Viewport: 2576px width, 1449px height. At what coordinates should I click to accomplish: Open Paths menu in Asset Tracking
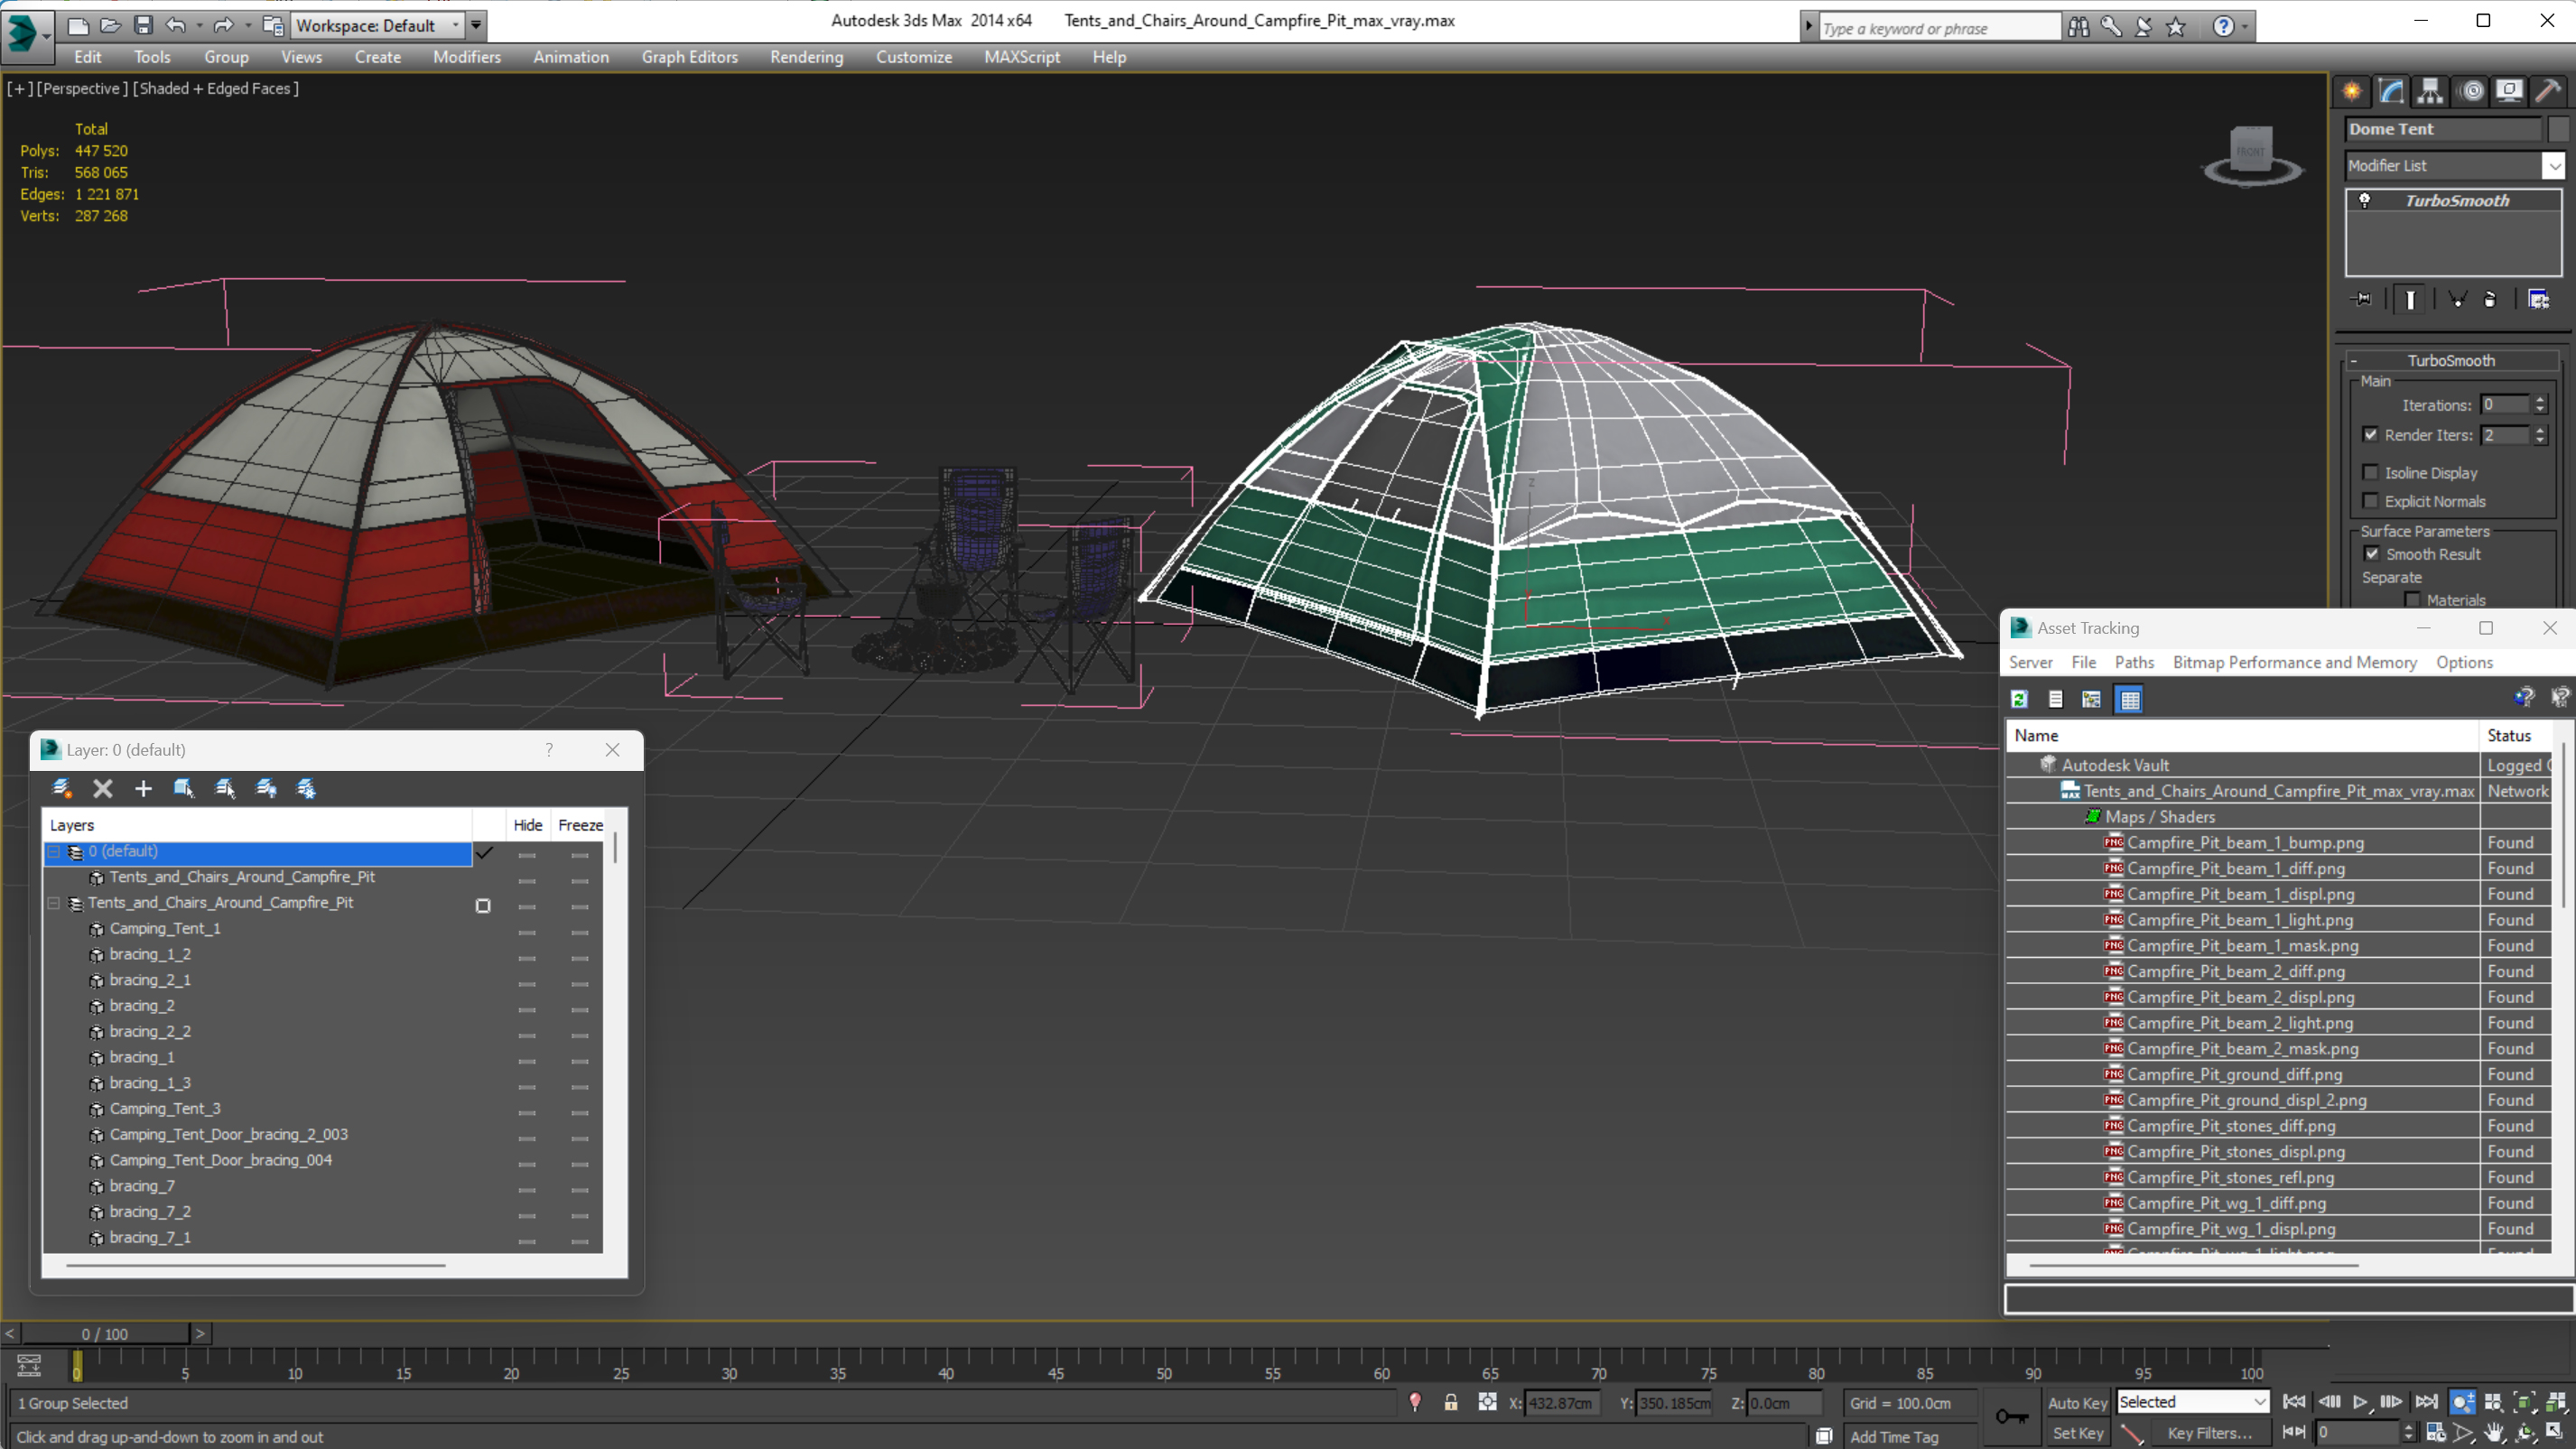2134,662
